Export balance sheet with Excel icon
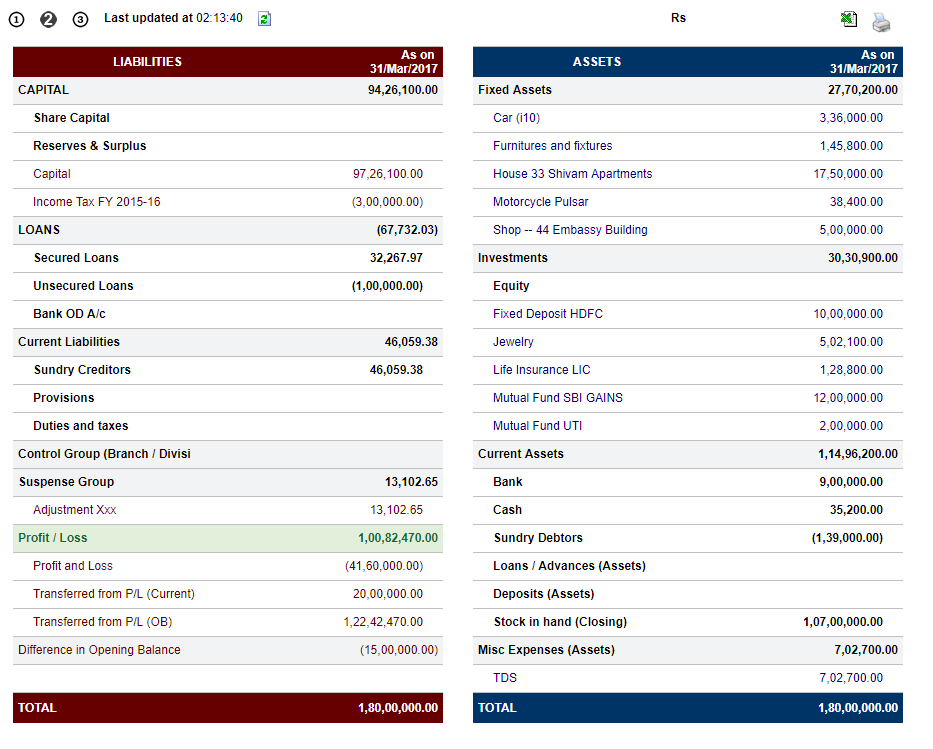The height and width of the screenshot is (749, 933). (x=849, y=19)
